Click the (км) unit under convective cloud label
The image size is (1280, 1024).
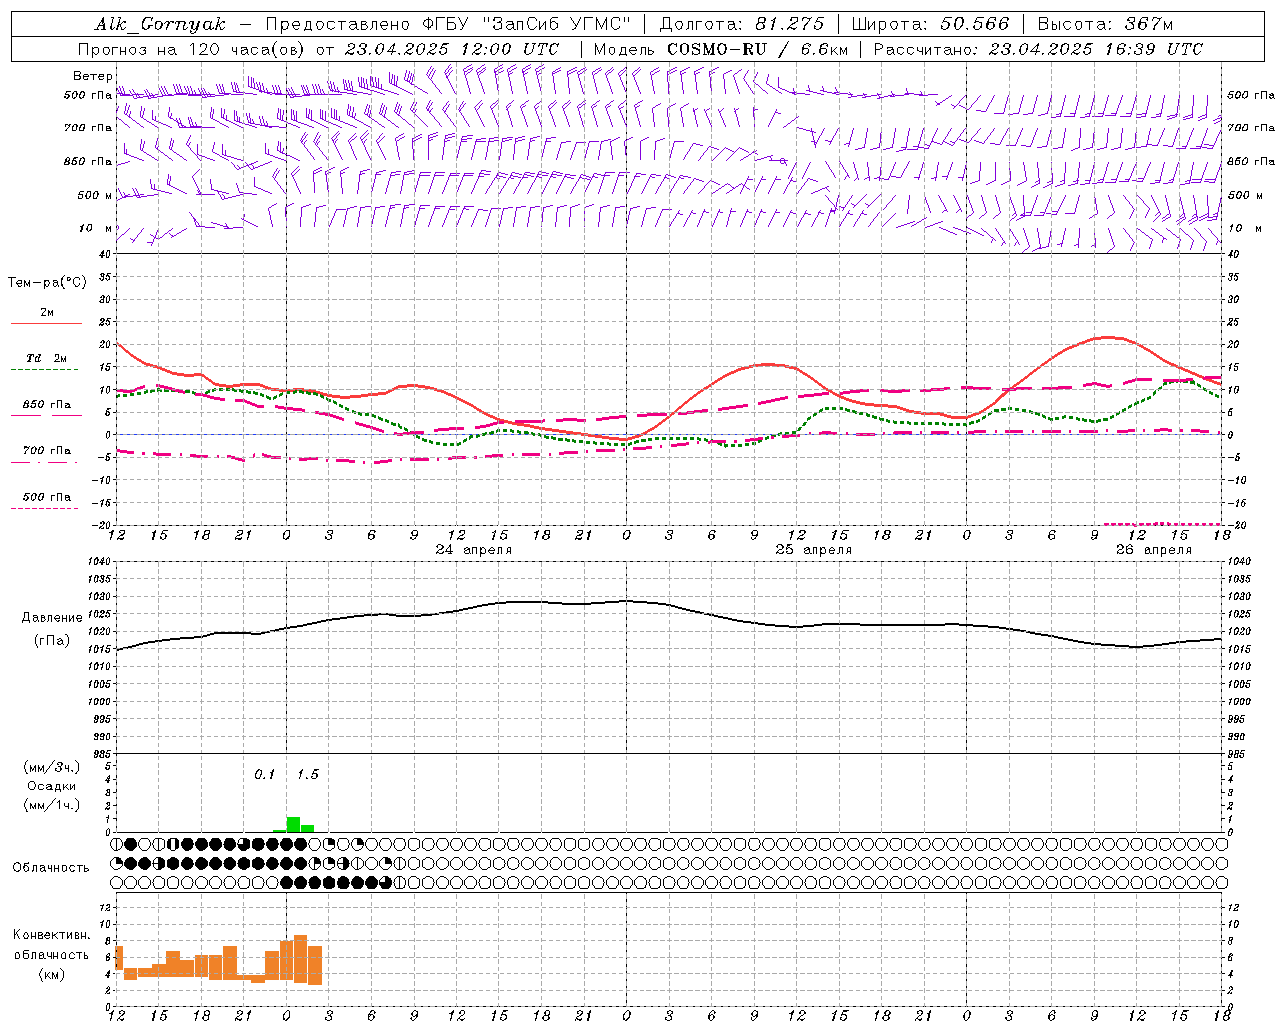pyautogui.click(x=52, y=974)
